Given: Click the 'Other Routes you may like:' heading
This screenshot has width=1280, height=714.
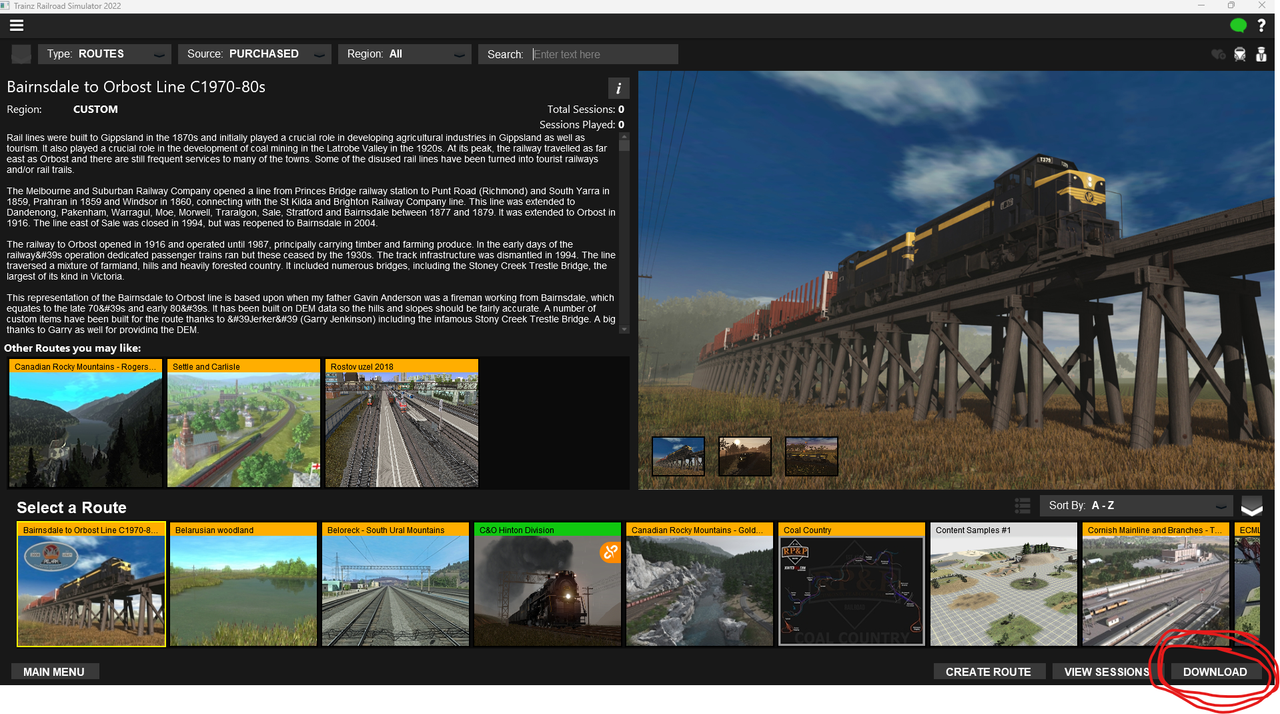Looking at the screenshot, I should [73, 348].
